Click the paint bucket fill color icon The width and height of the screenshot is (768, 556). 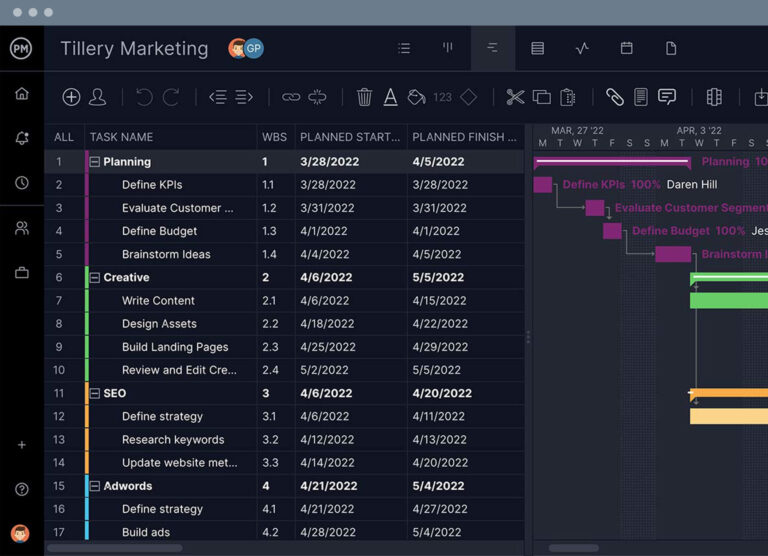click(x=416, y=97)
